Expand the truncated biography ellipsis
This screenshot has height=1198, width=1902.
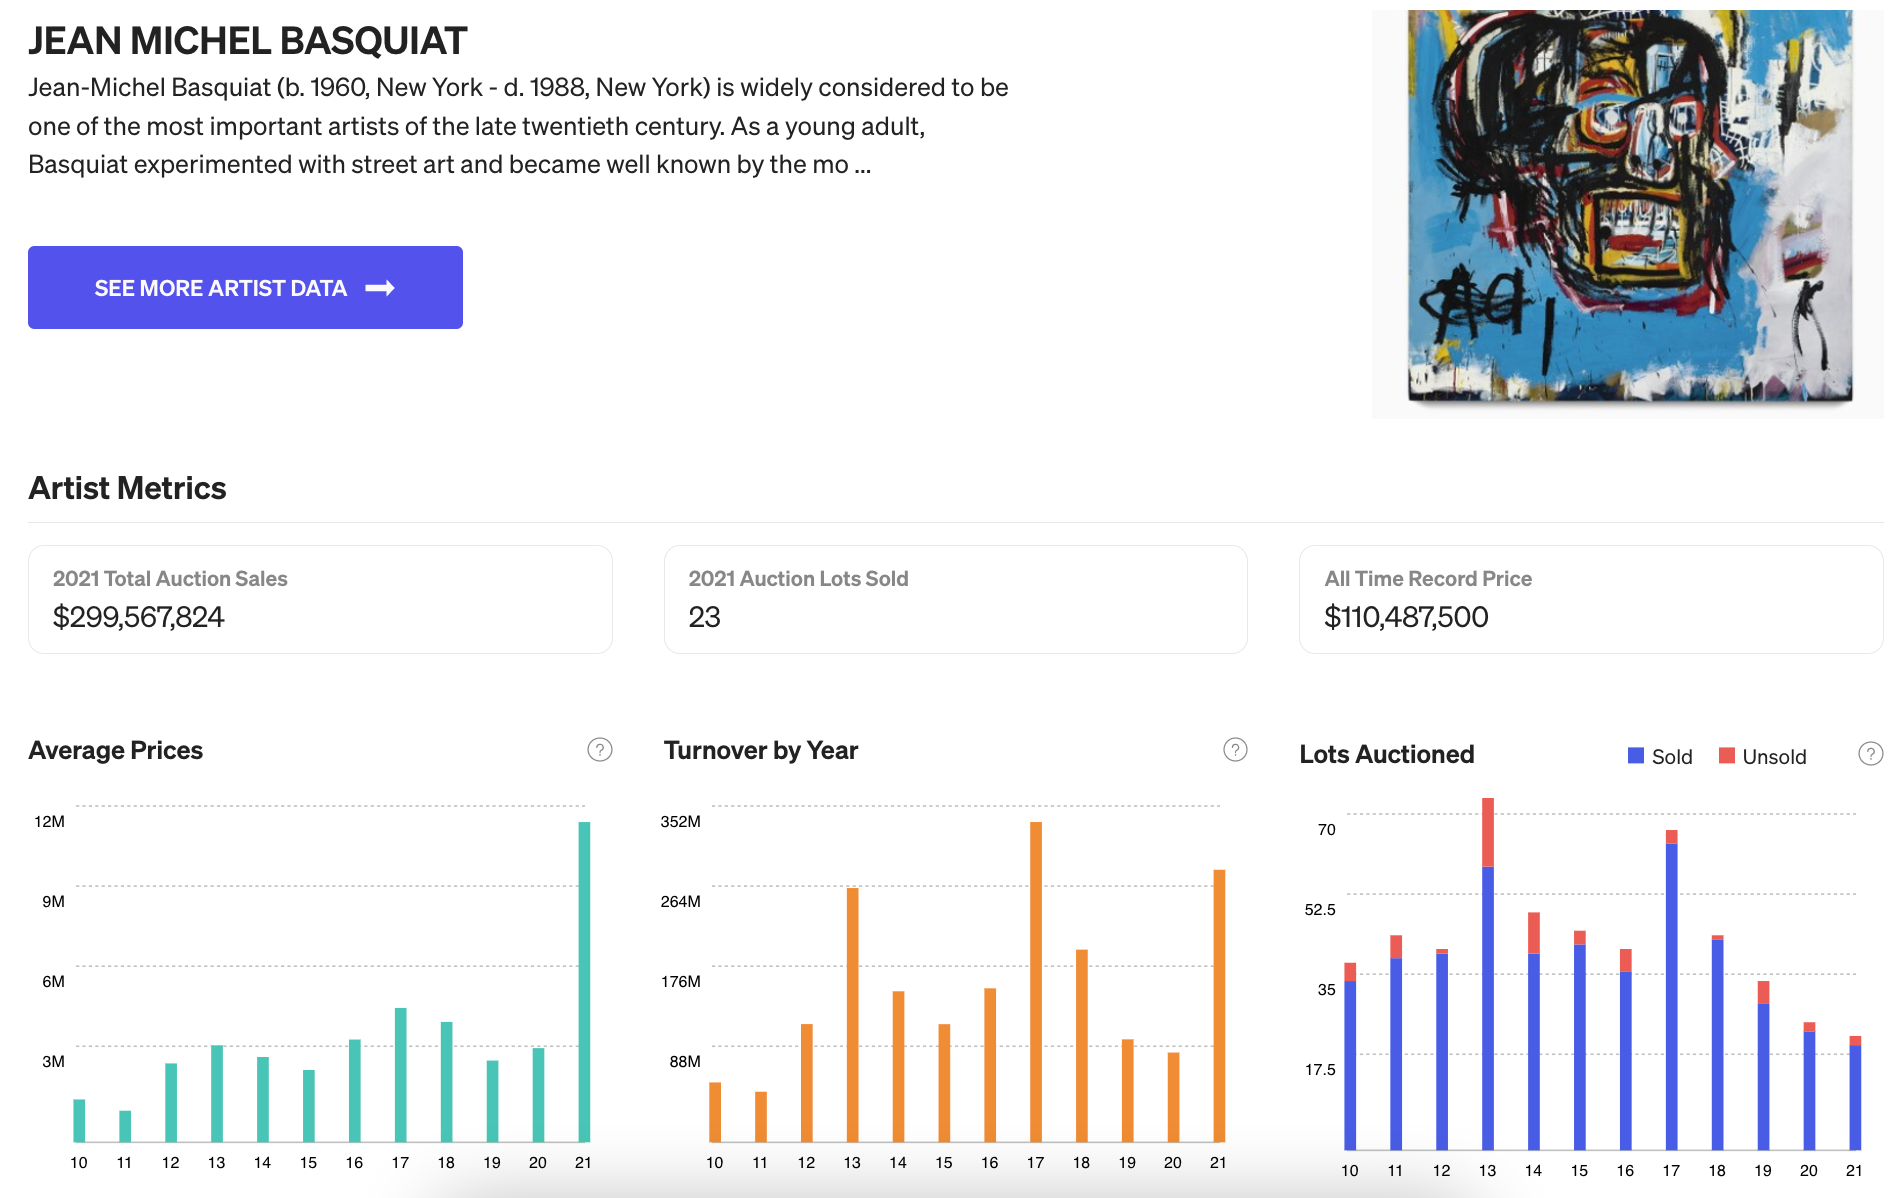pyautogui.click(x=863, y=166)
